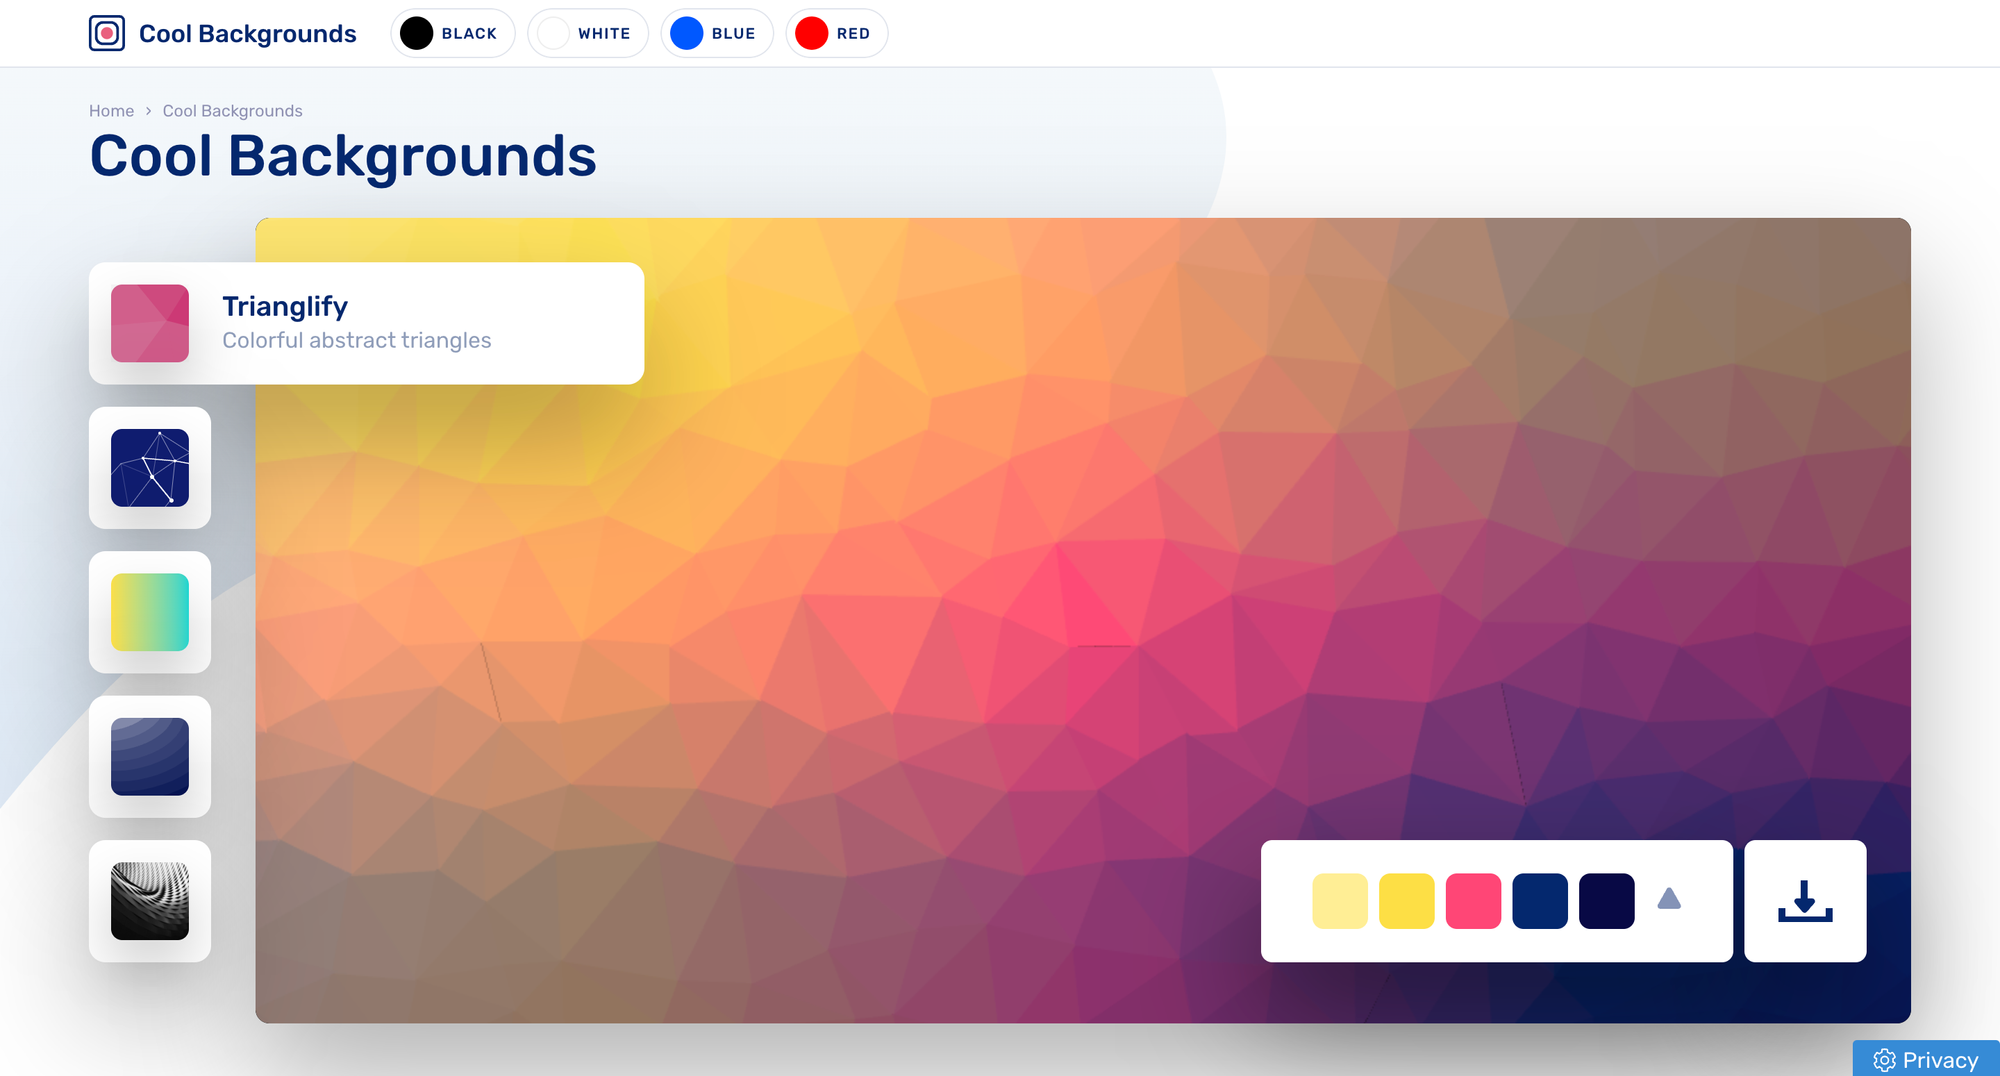Choose the dark blue layered waves thumbnail
Viewport: 2000px width, 1076px height.
pos(150,757)
